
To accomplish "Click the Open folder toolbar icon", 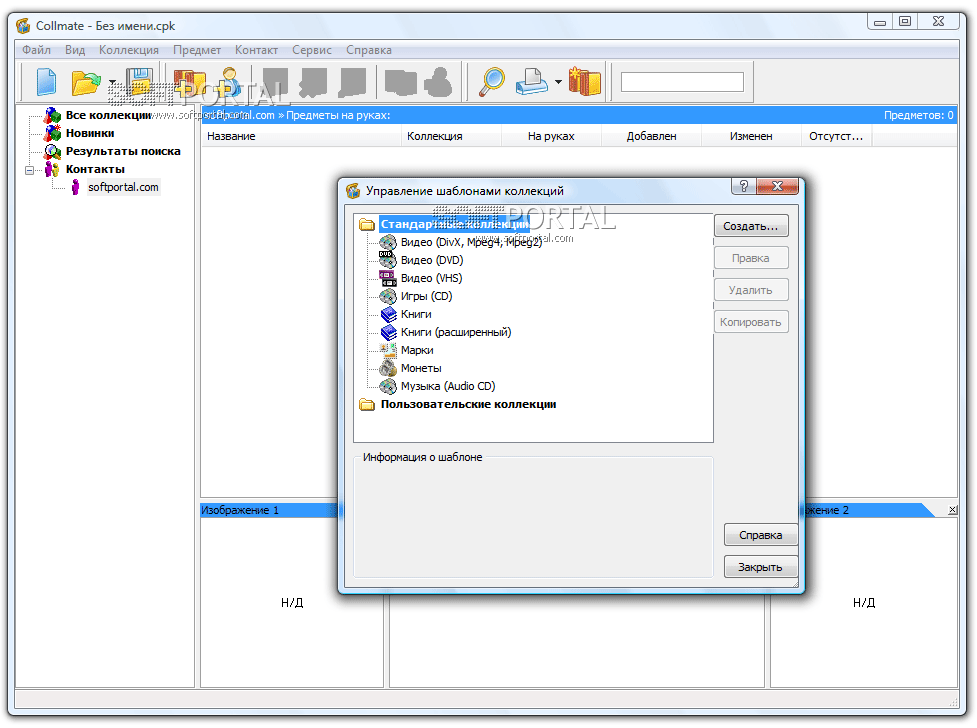I will 86,82.
